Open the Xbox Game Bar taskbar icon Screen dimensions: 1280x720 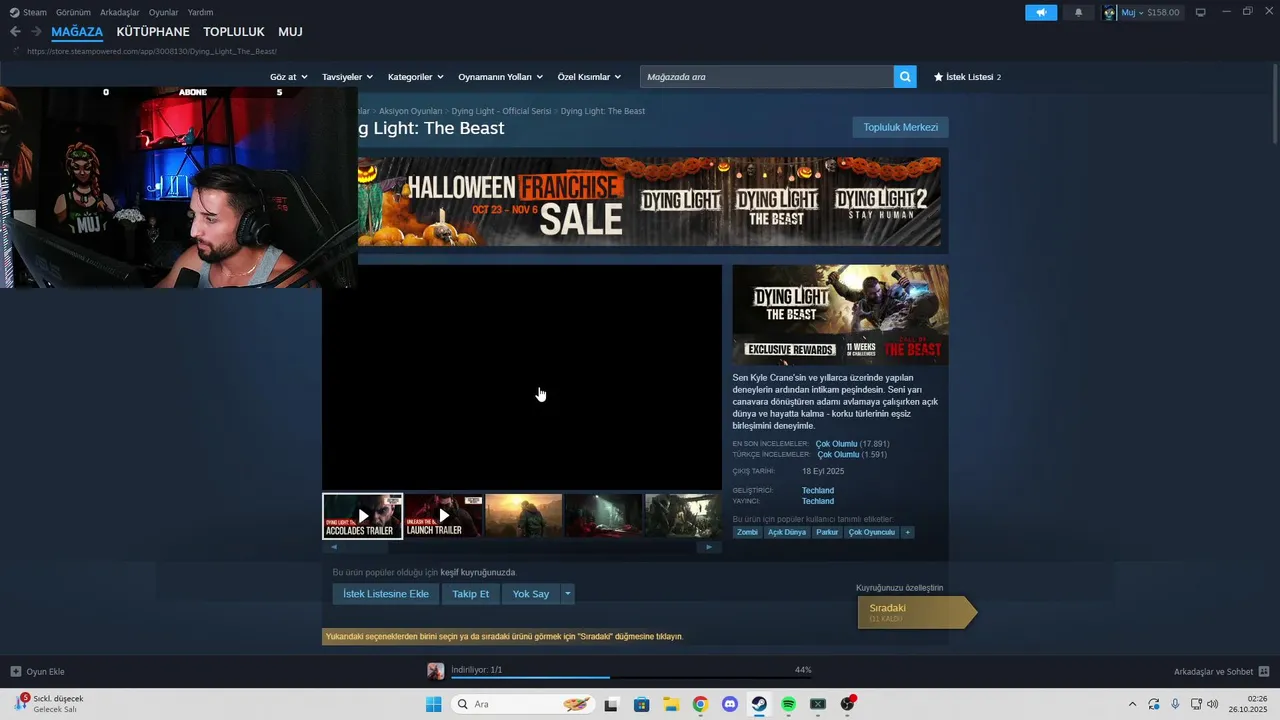[x=818, y=704]
